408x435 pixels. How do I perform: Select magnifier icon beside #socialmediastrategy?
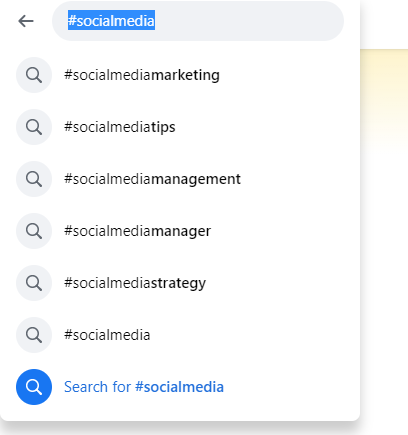click(34, 283)
